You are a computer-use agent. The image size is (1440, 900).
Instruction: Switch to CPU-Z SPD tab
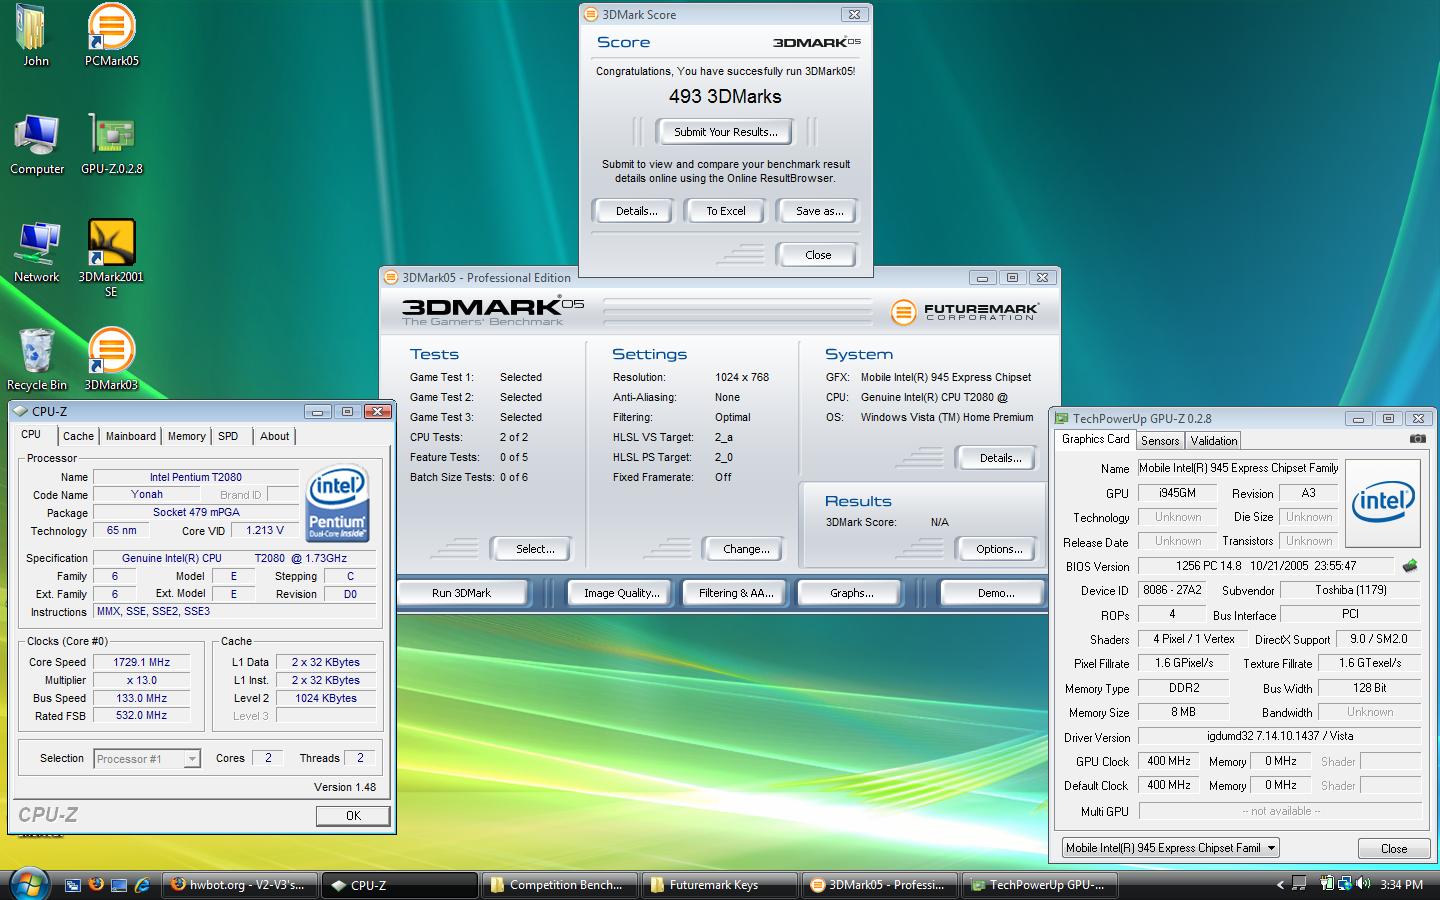pyautogui.click(x=228, y=436)
